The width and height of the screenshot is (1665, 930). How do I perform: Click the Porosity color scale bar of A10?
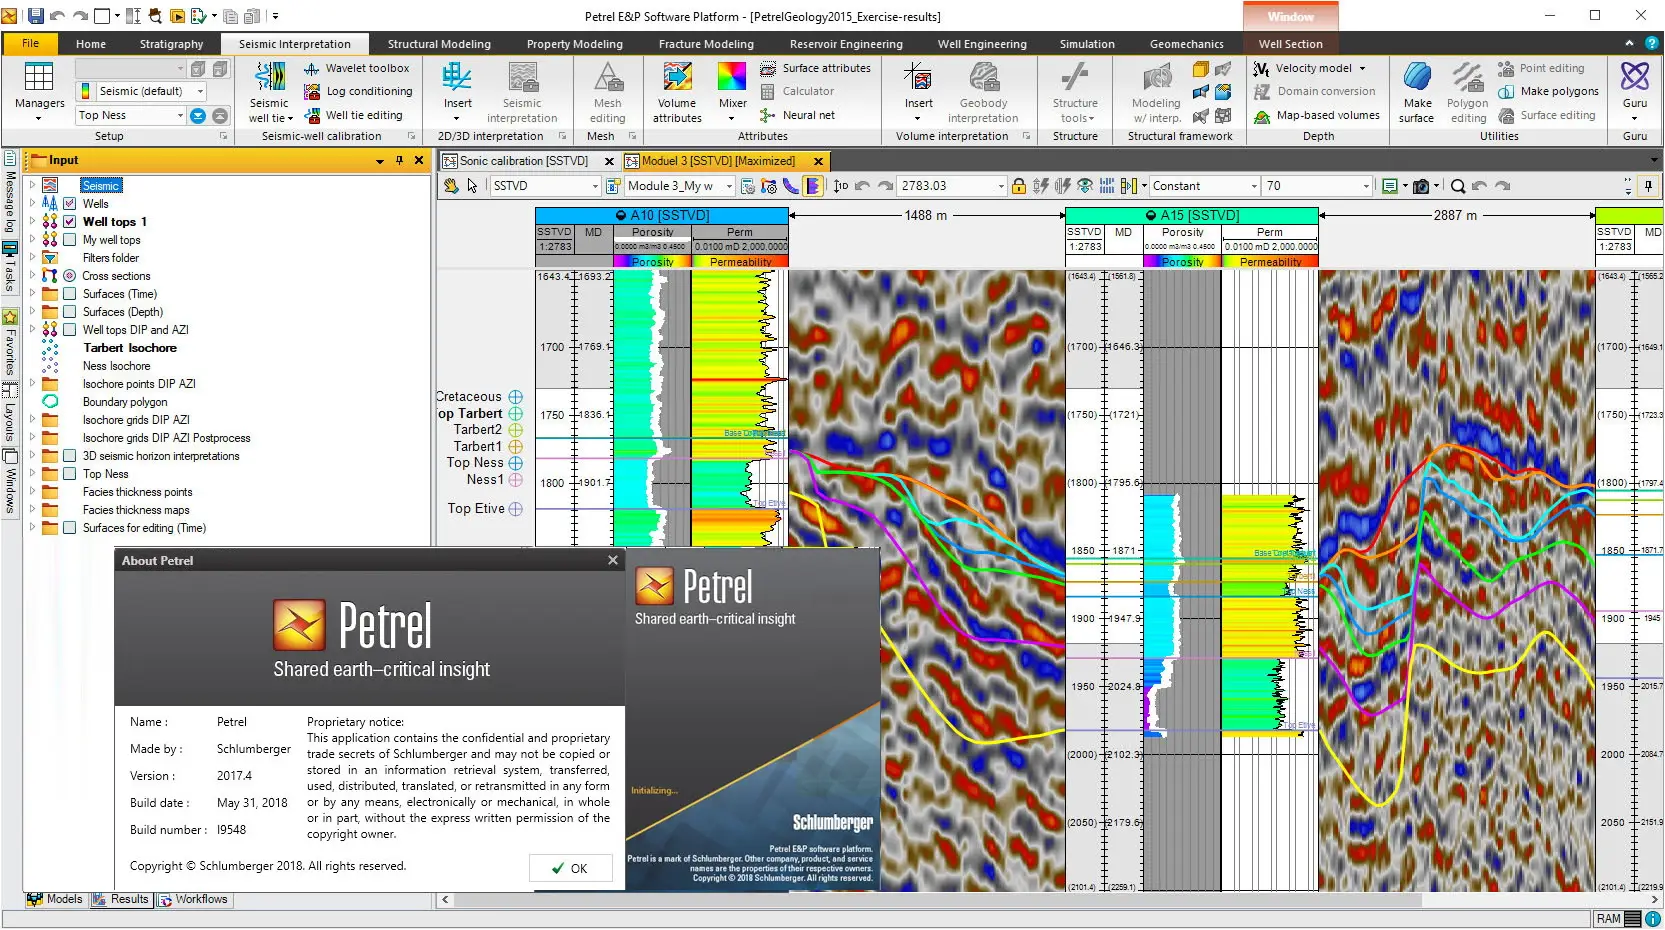652,262
